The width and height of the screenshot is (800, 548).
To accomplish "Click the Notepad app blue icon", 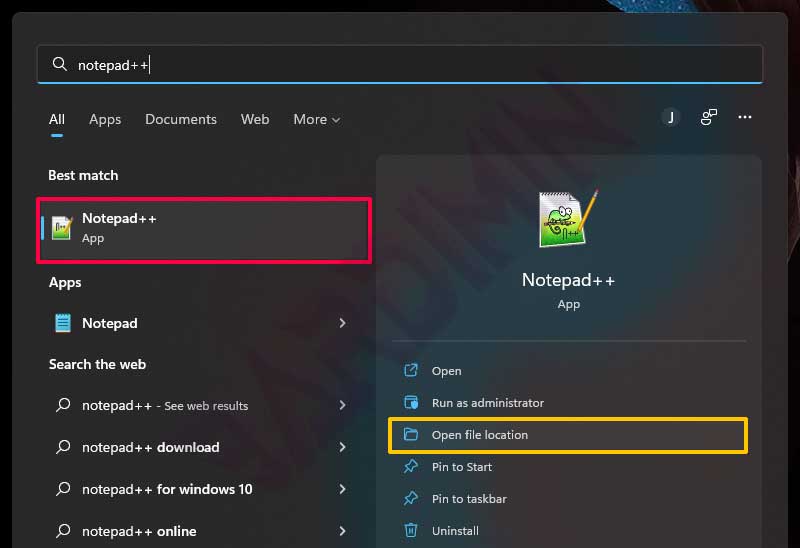I will point(63,323).
